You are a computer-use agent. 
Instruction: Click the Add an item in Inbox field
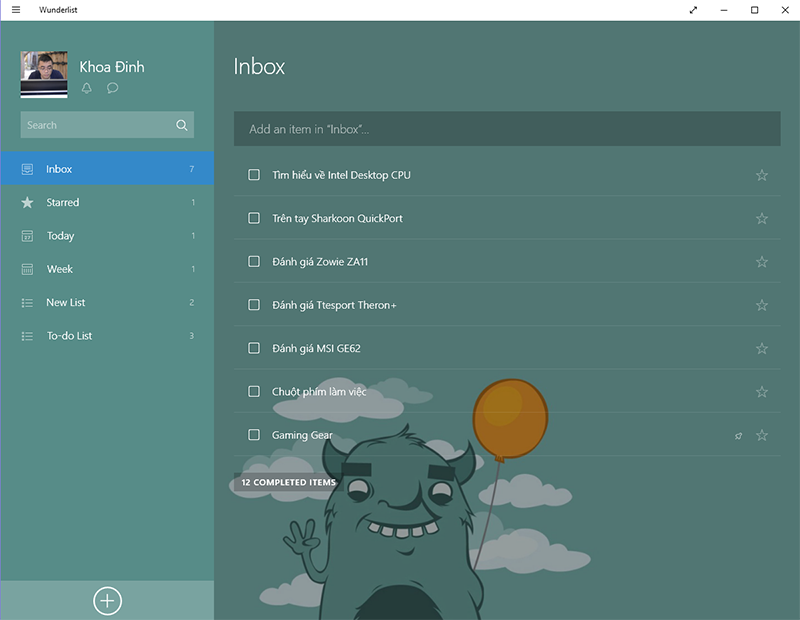(x=507, y=129)
